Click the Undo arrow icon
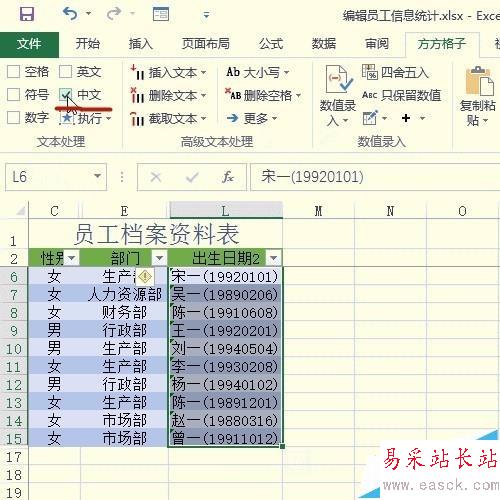The height and width of the screenshot is (500, 500). (70, 14)
